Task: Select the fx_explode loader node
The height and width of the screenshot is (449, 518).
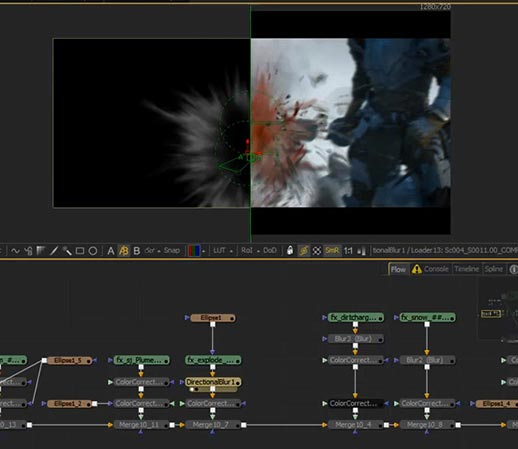Action: 213,360
